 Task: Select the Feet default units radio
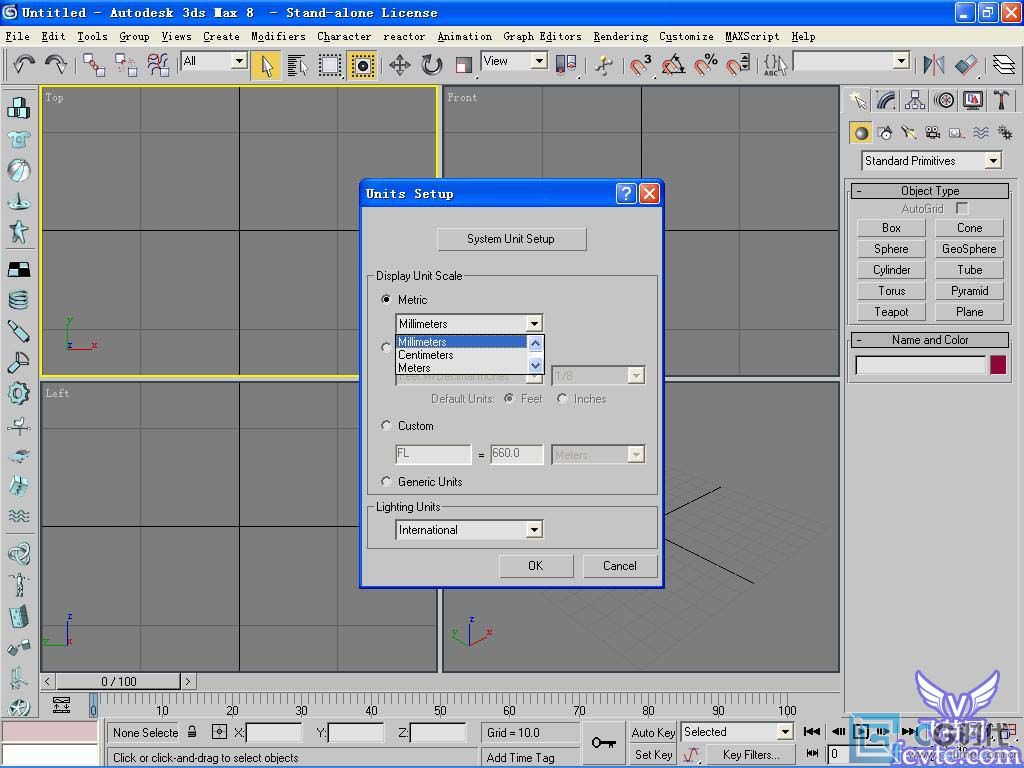coord(509,398)
